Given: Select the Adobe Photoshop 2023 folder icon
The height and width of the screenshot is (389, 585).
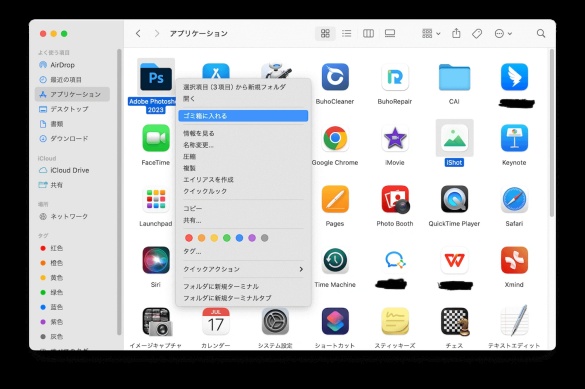Looking at the screenshot, I should tap(156, 78).
